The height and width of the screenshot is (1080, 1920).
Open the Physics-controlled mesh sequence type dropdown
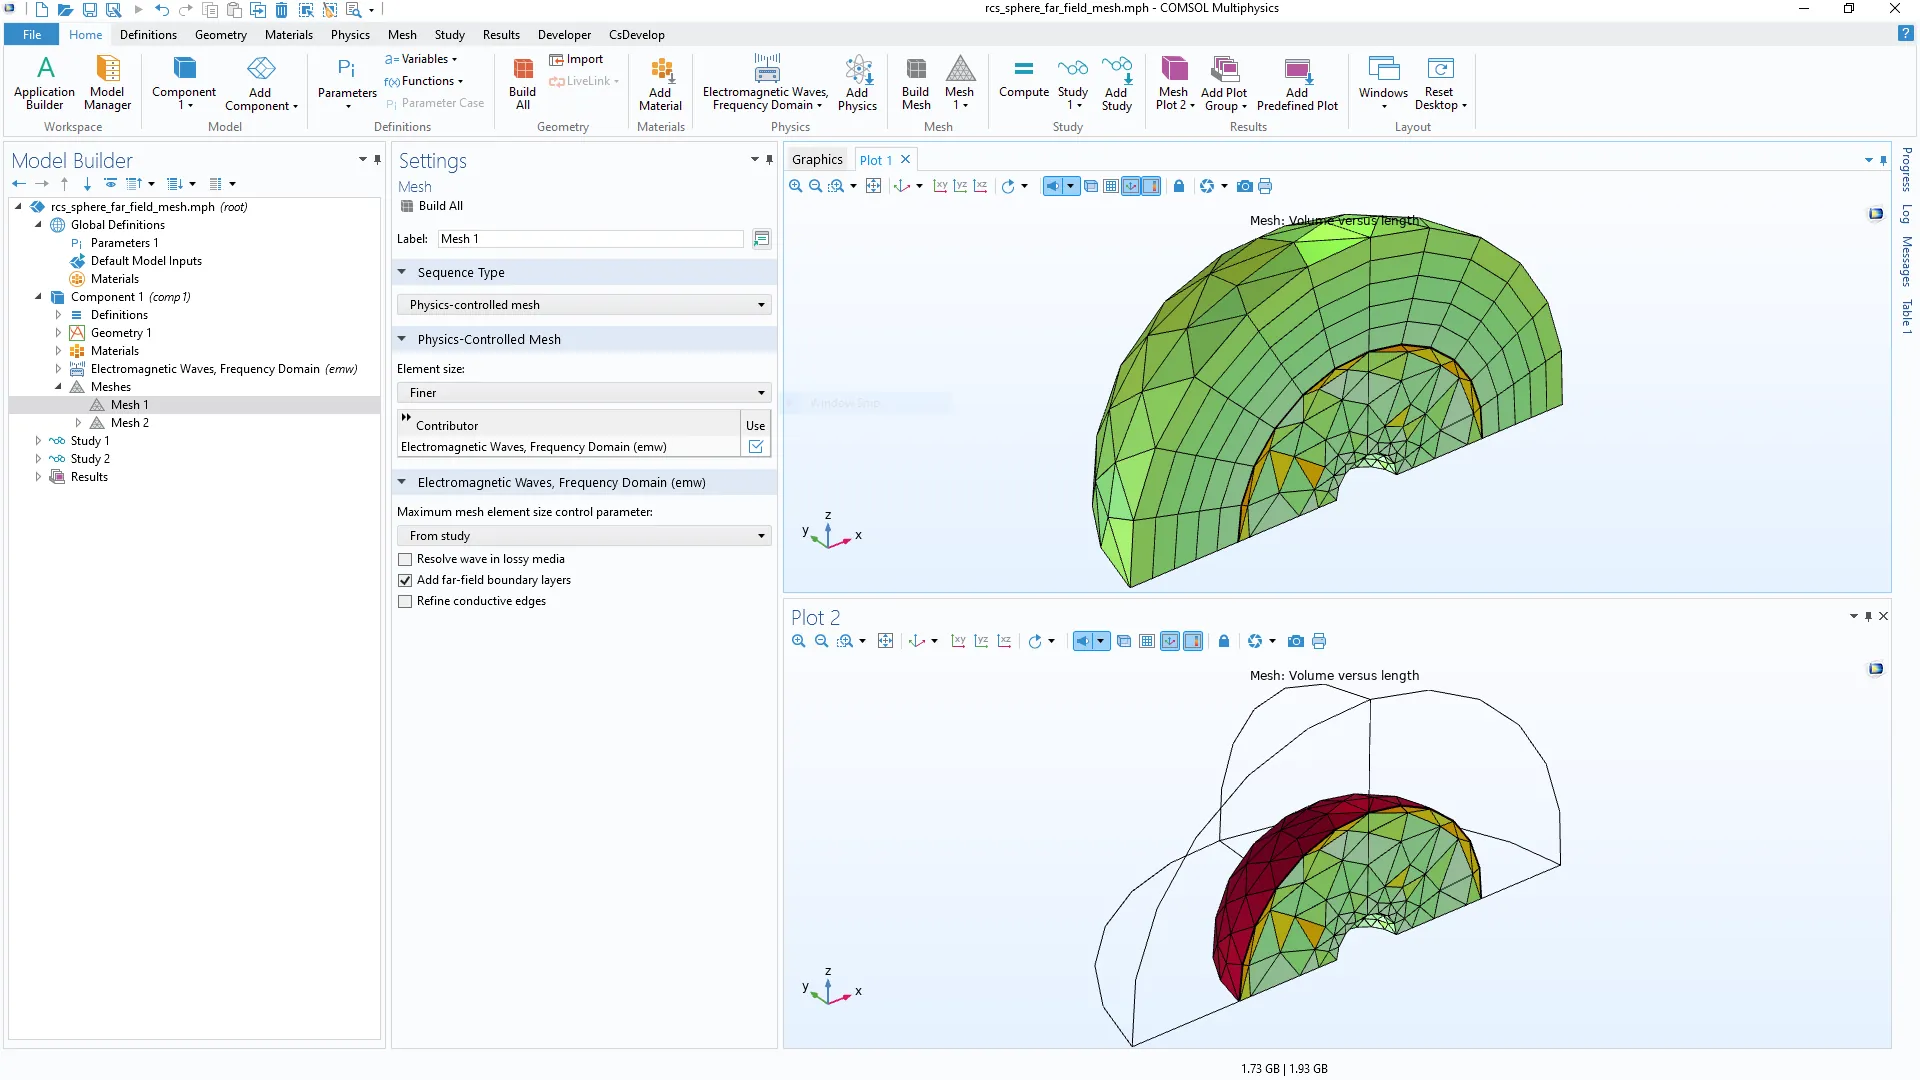point(584,305)
